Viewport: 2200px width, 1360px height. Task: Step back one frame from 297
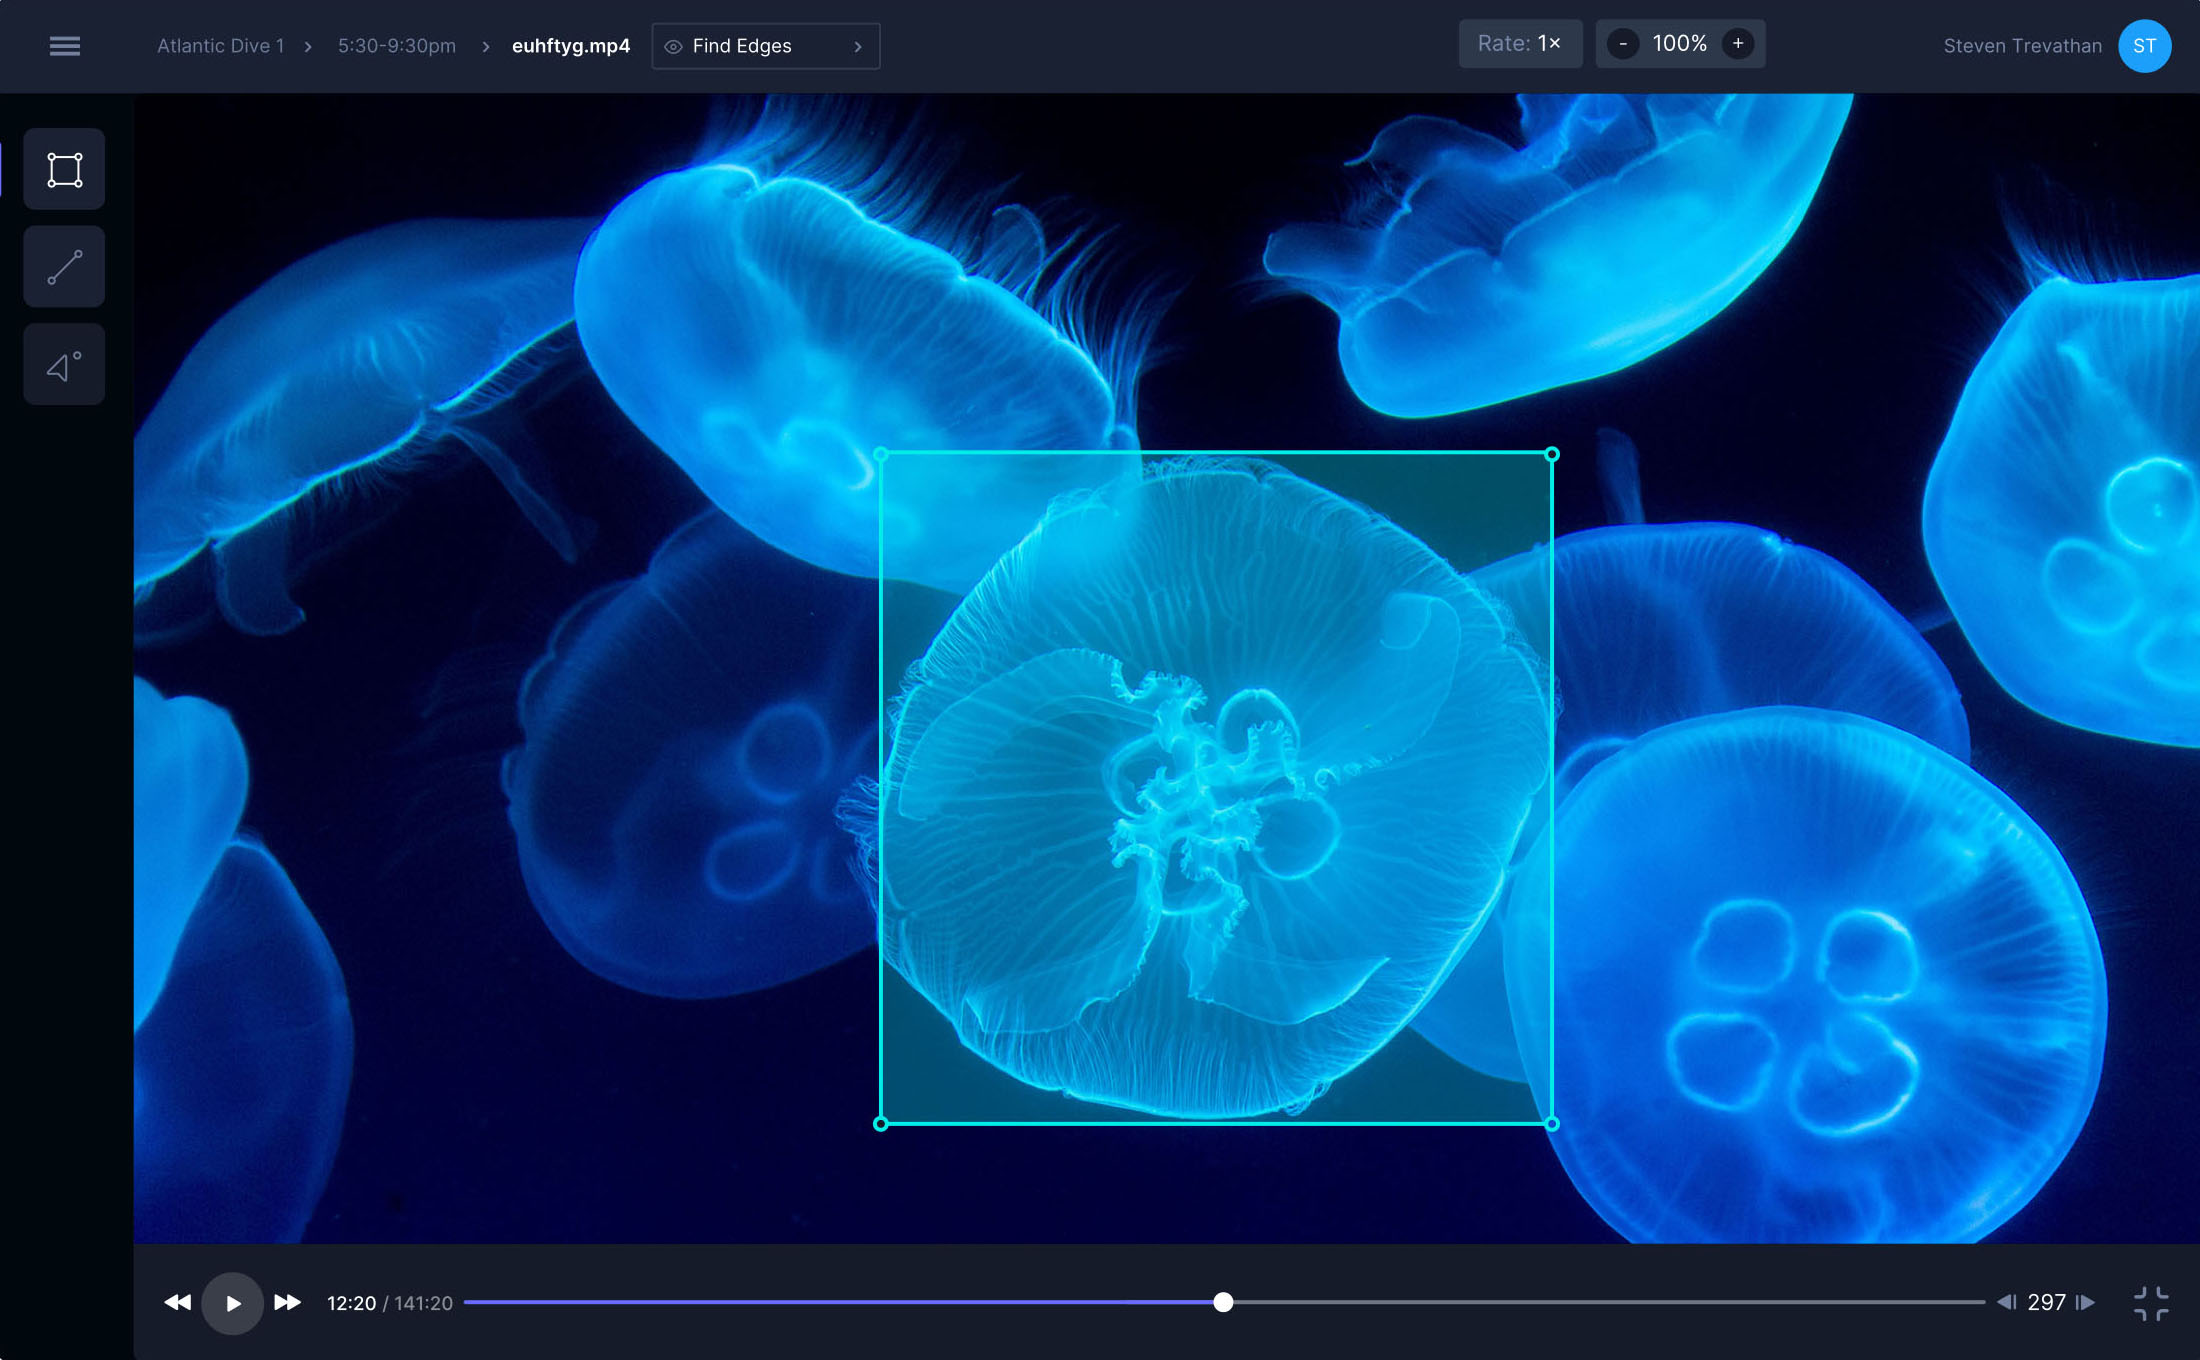(2006, 1302)
